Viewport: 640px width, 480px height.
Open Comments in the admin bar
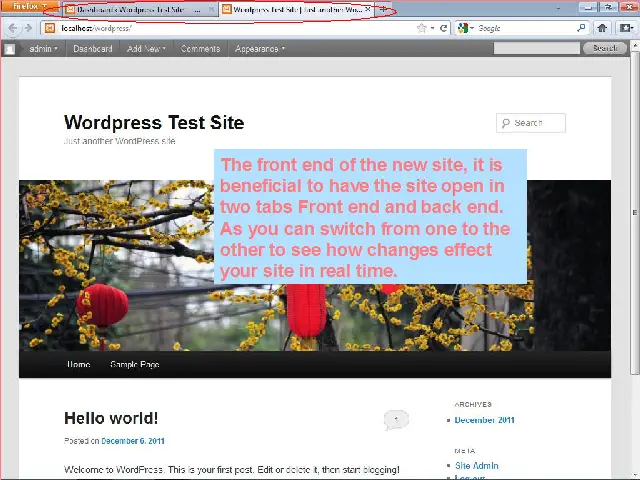point(200,49)
